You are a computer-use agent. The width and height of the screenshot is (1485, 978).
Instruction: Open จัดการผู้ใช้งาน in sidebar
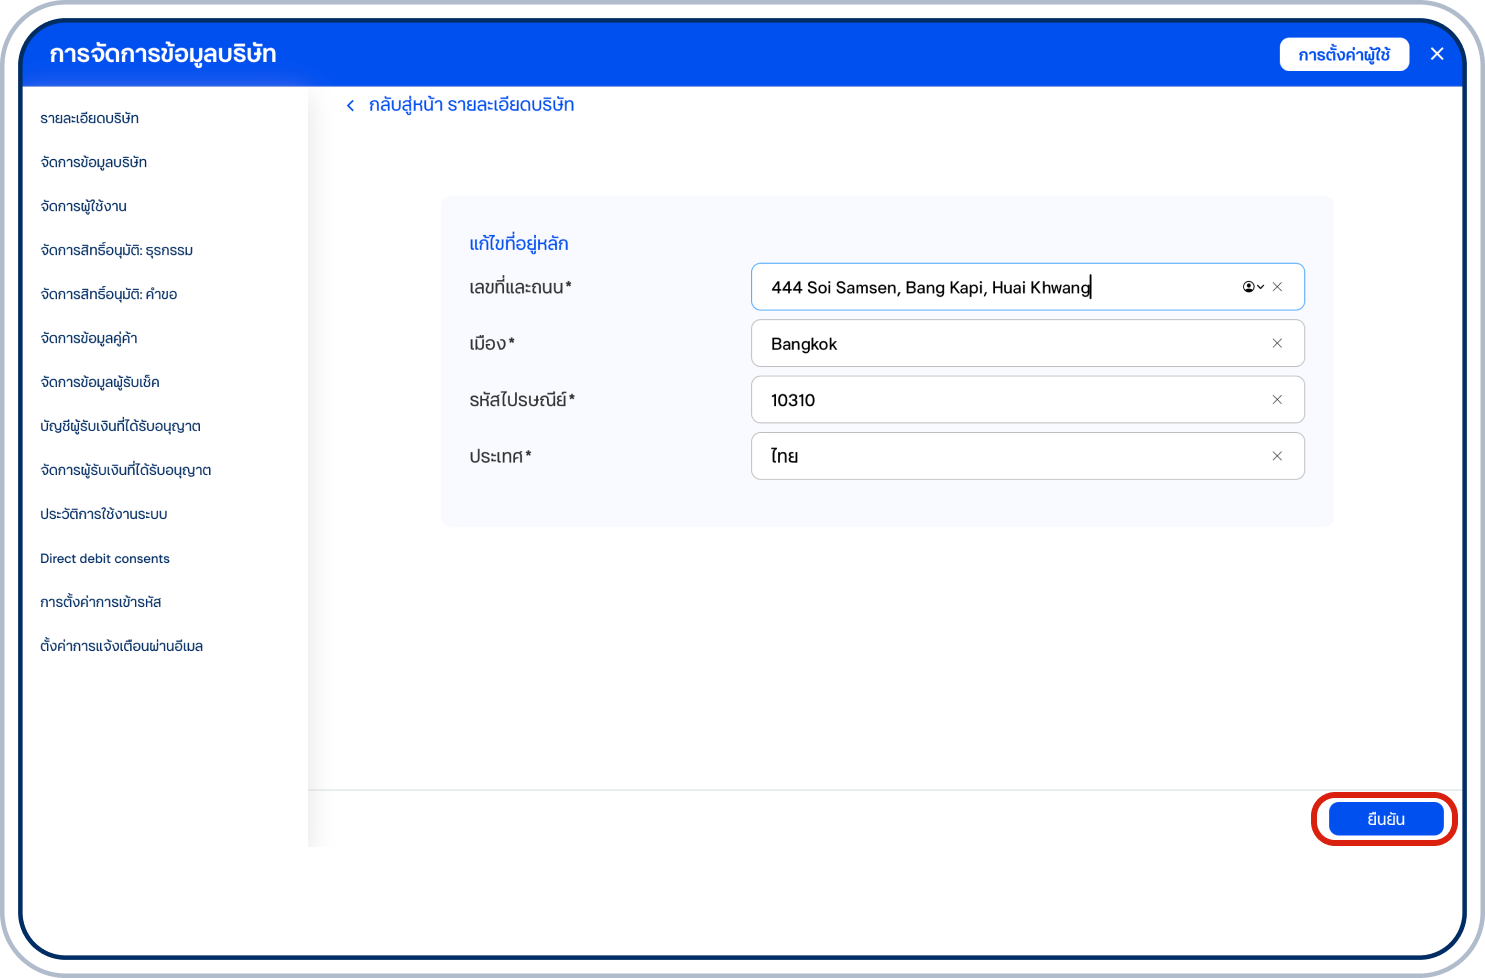click(x=83, y=206)
